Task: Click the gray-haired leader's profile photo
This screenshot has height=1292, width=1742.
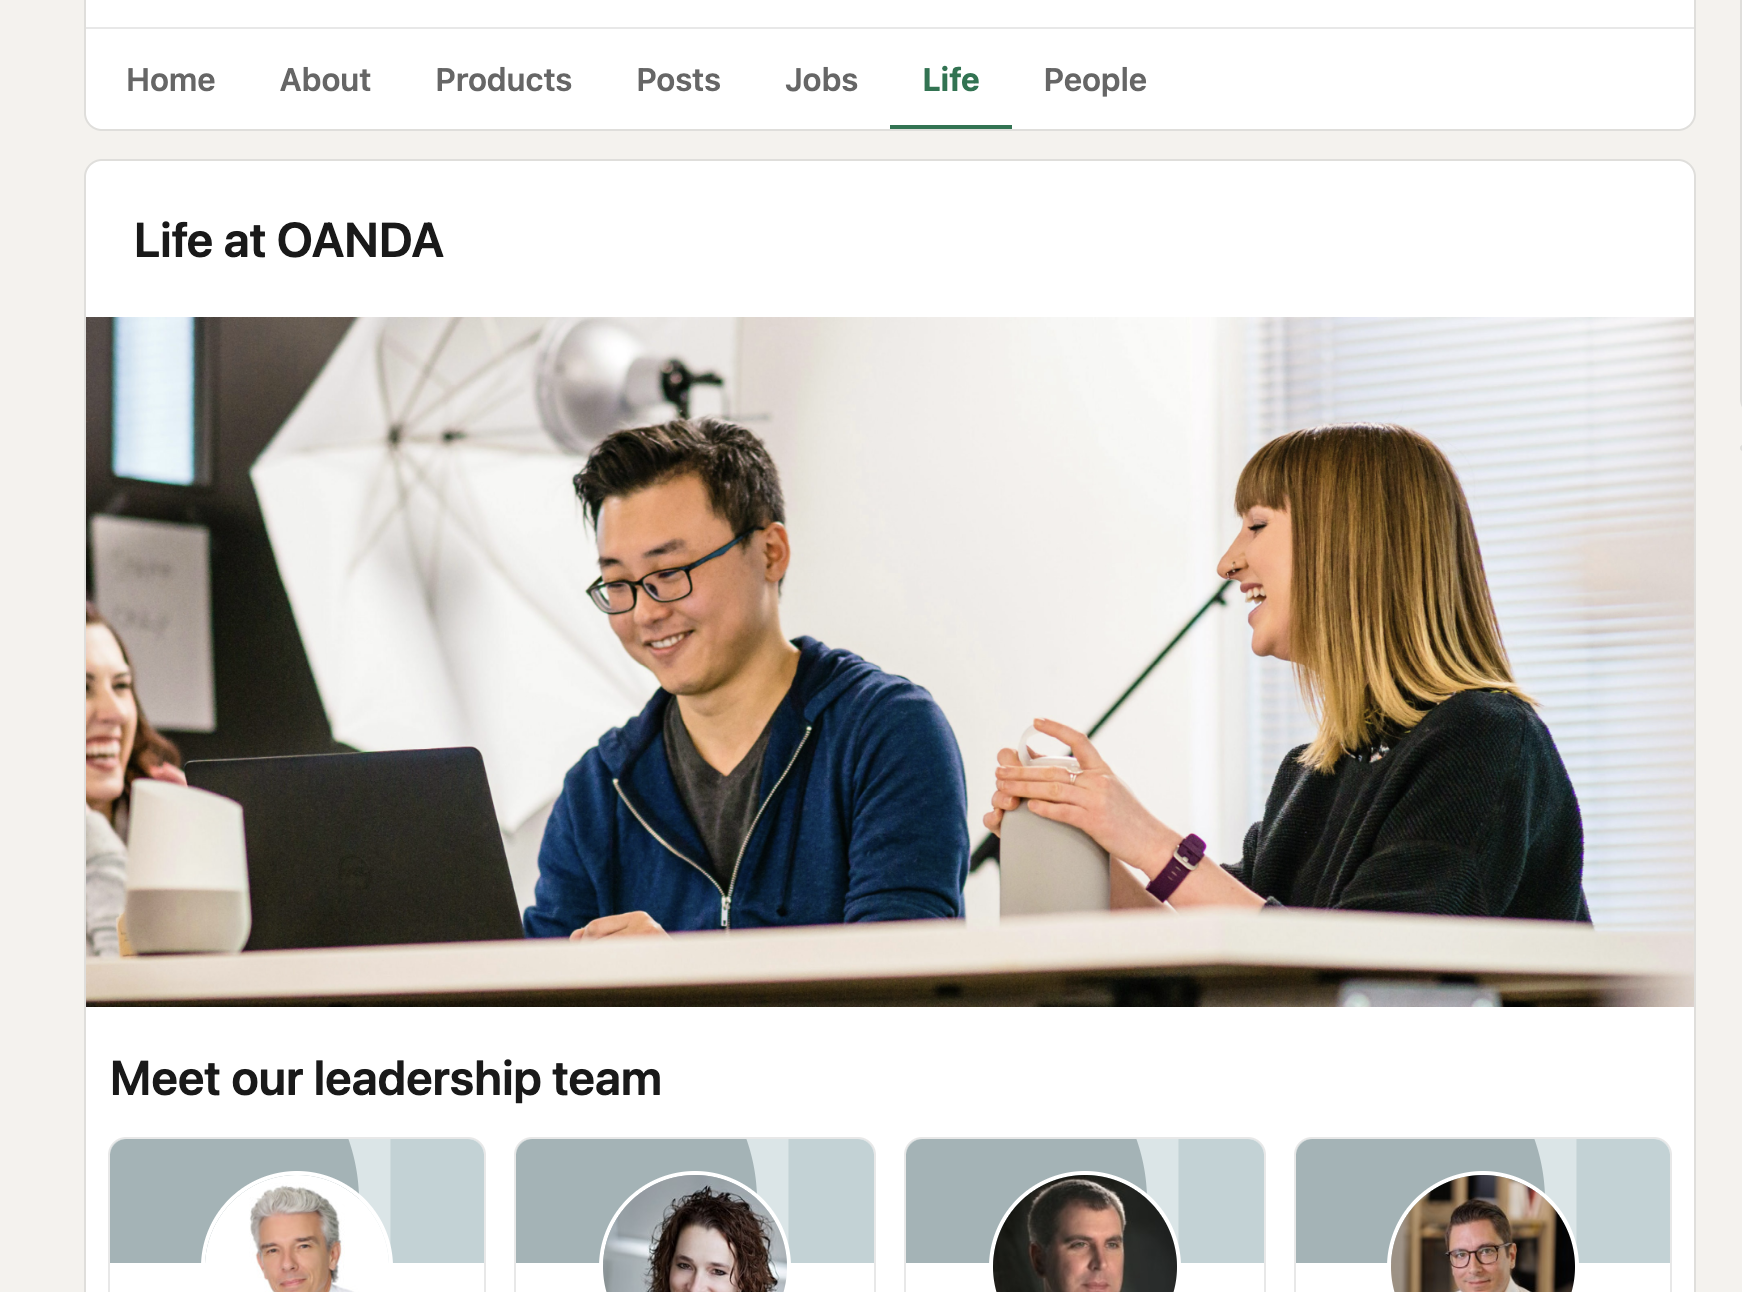Action: click(297, 1233)
